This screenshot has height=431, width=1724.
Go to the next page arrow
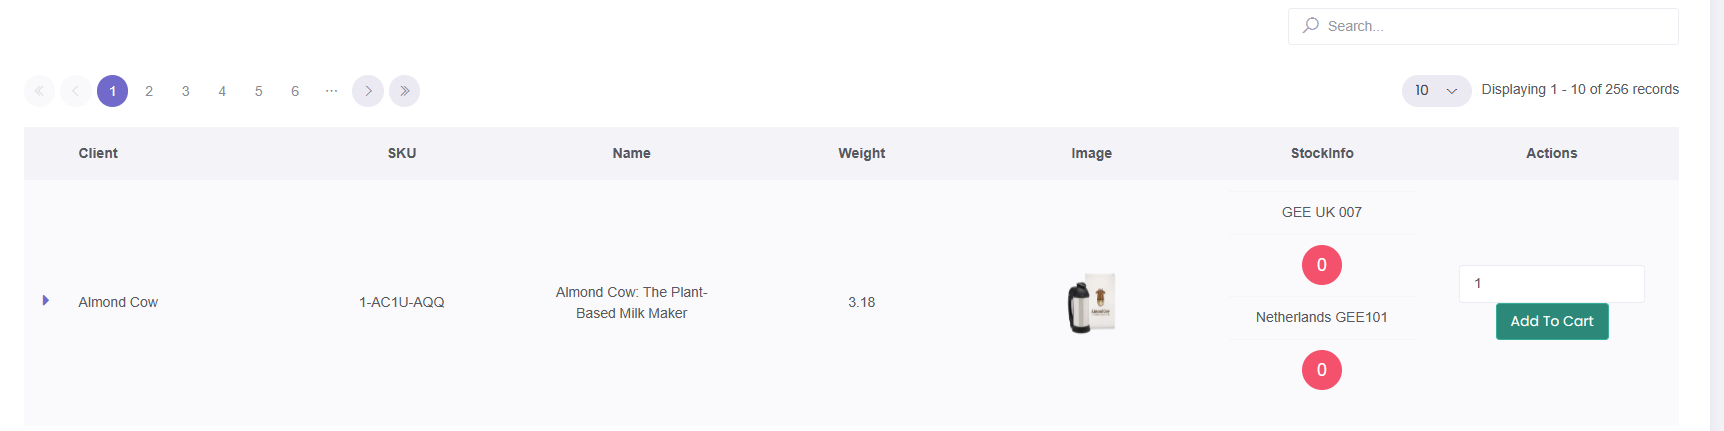pos(368,91)
